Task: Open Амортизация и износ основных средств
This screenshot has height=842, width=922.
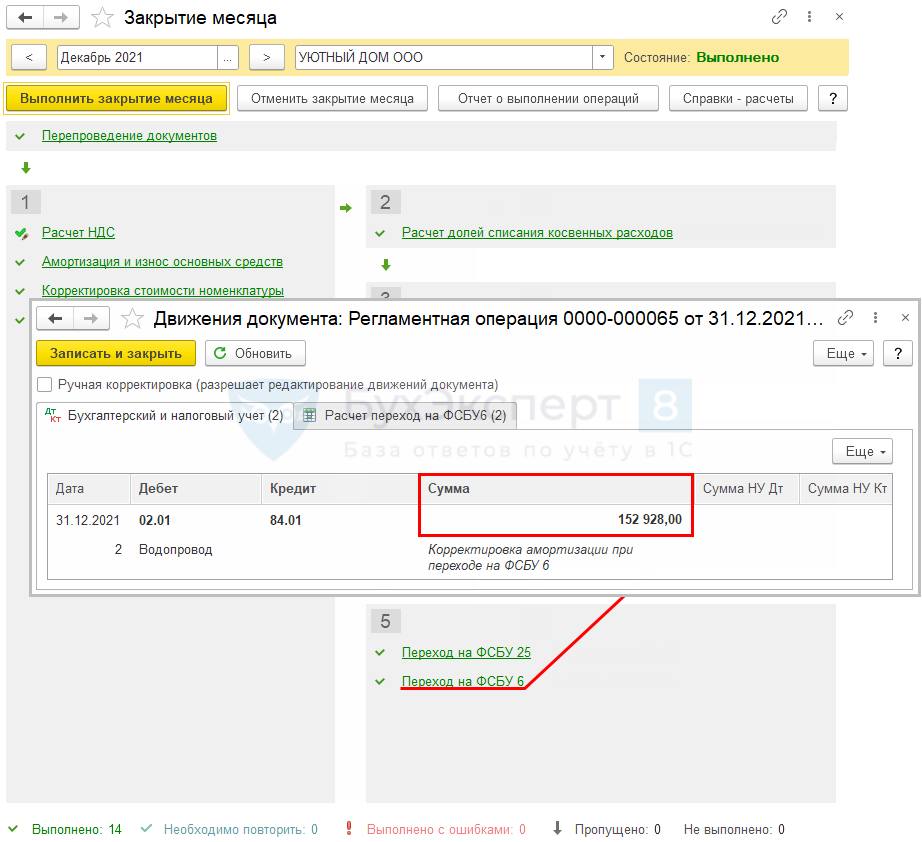Action: tap(162, 262)
